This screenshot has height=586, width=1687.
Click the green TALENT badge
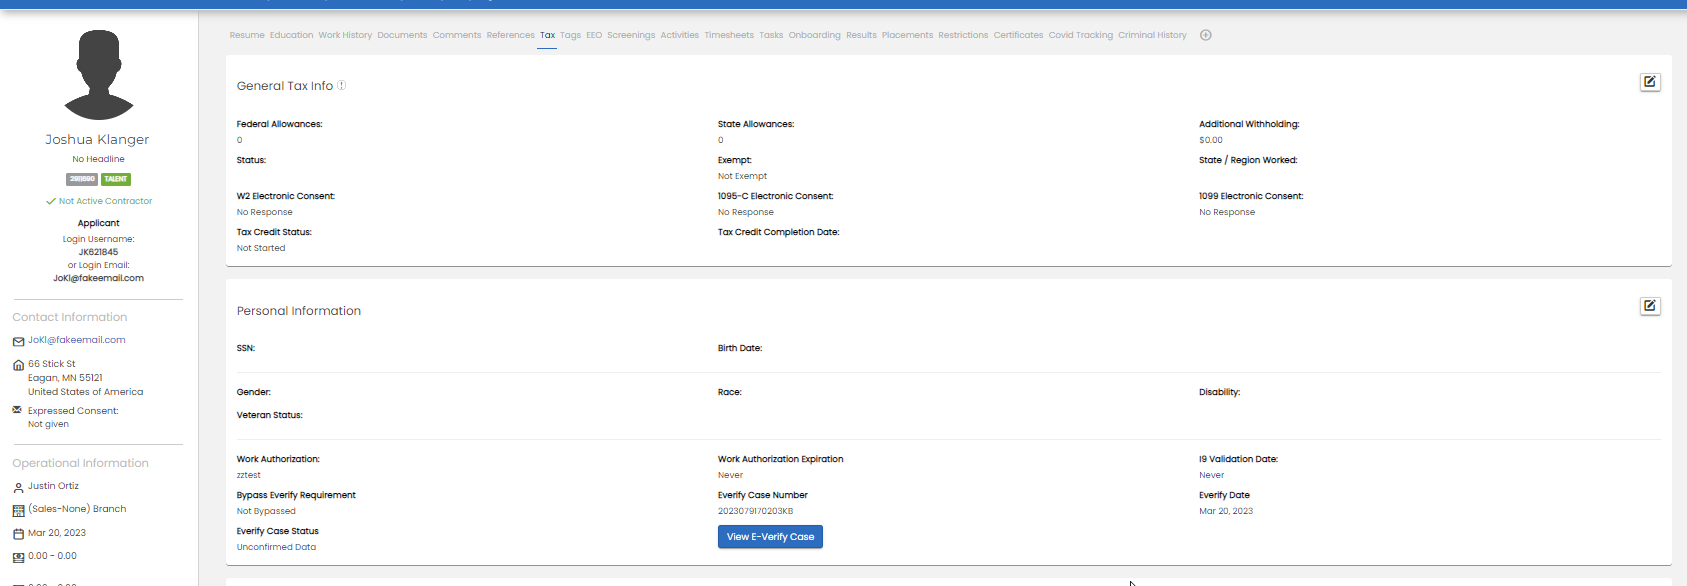(116, 179)
